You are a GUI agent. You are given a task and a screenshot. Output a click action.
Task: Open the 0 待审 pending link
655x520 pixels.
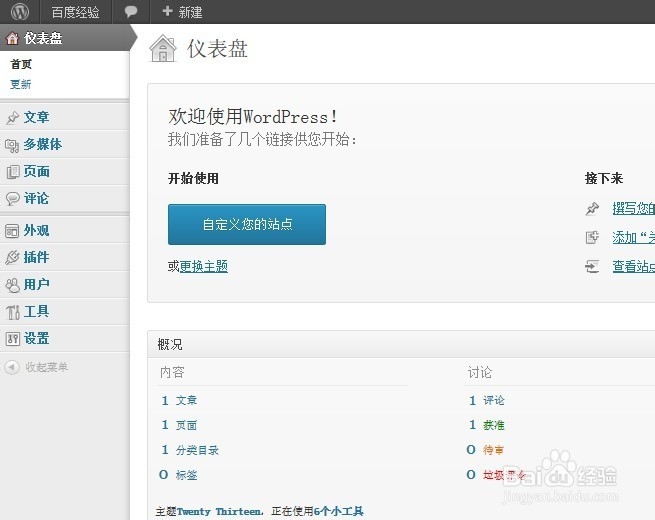[485, 450]
